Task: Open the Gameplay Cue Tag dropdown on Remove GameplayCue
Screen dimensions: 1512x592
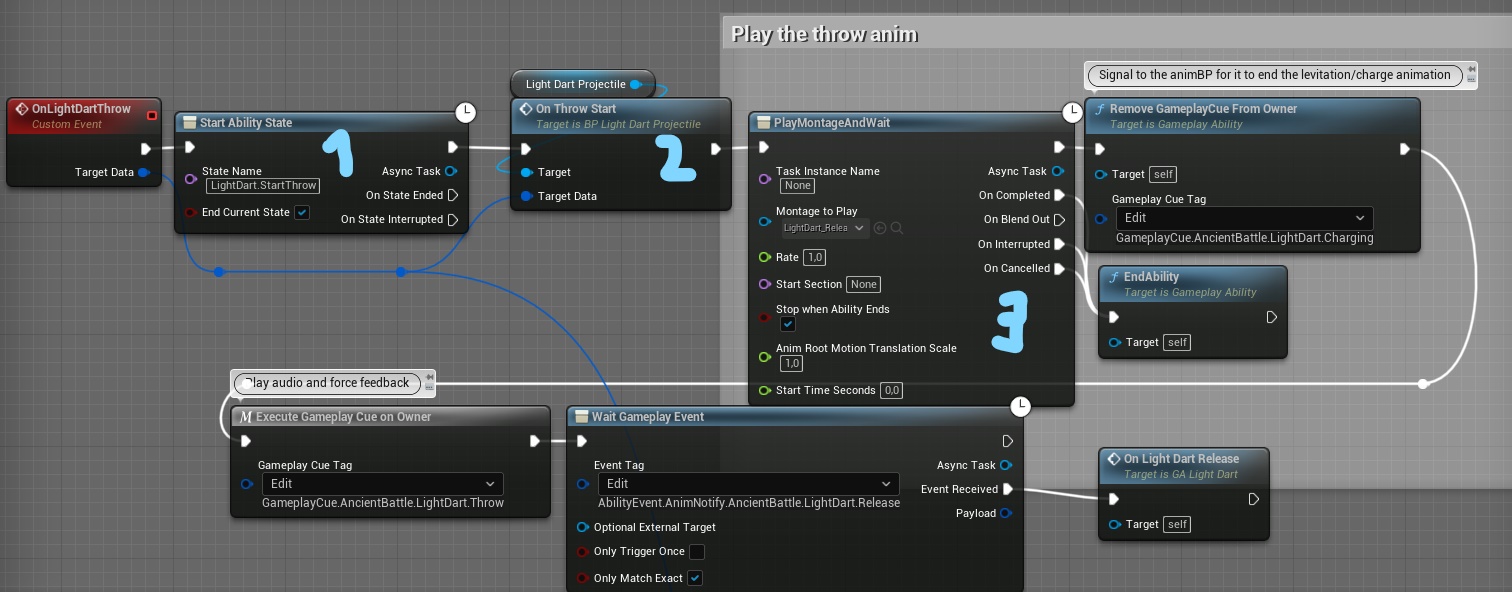Action: point(1243,218)
